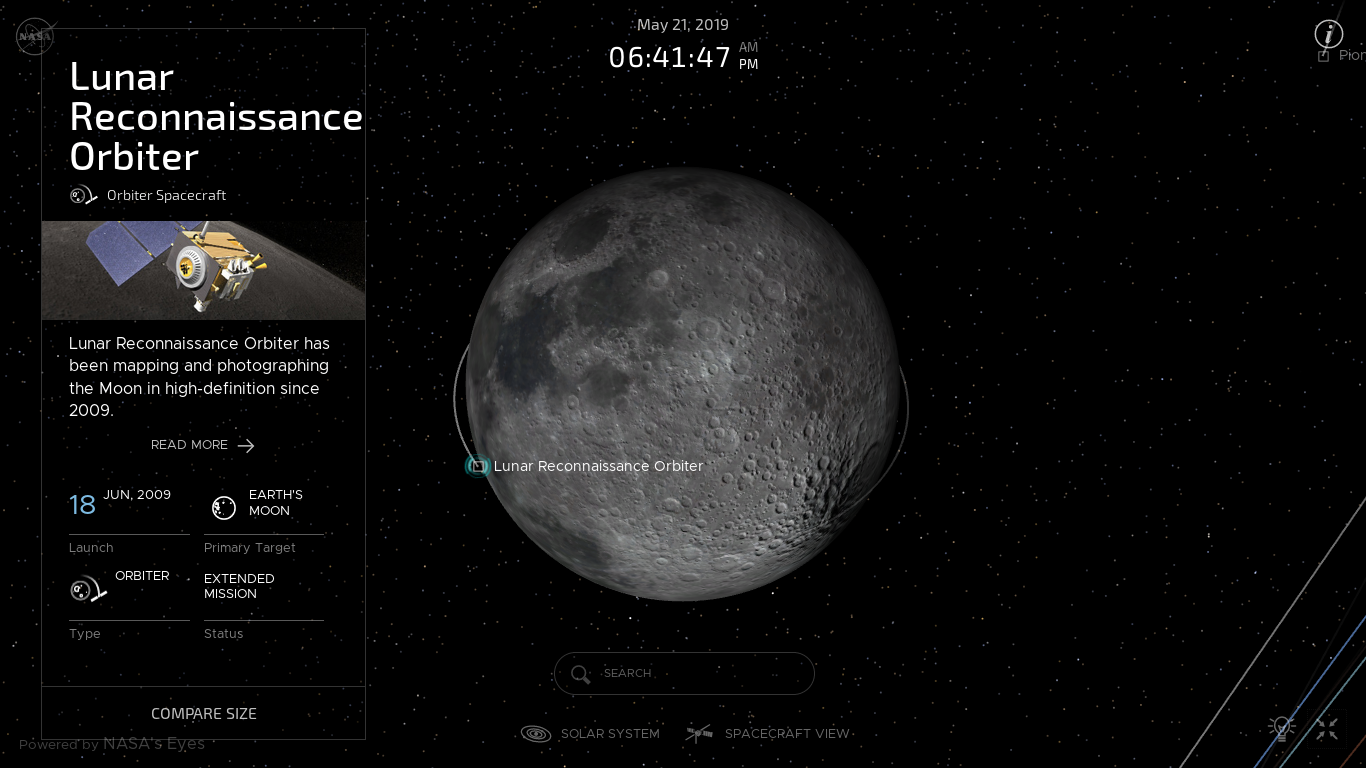
Task: Click the orbiter description paragraph
Action: [199, 377]
